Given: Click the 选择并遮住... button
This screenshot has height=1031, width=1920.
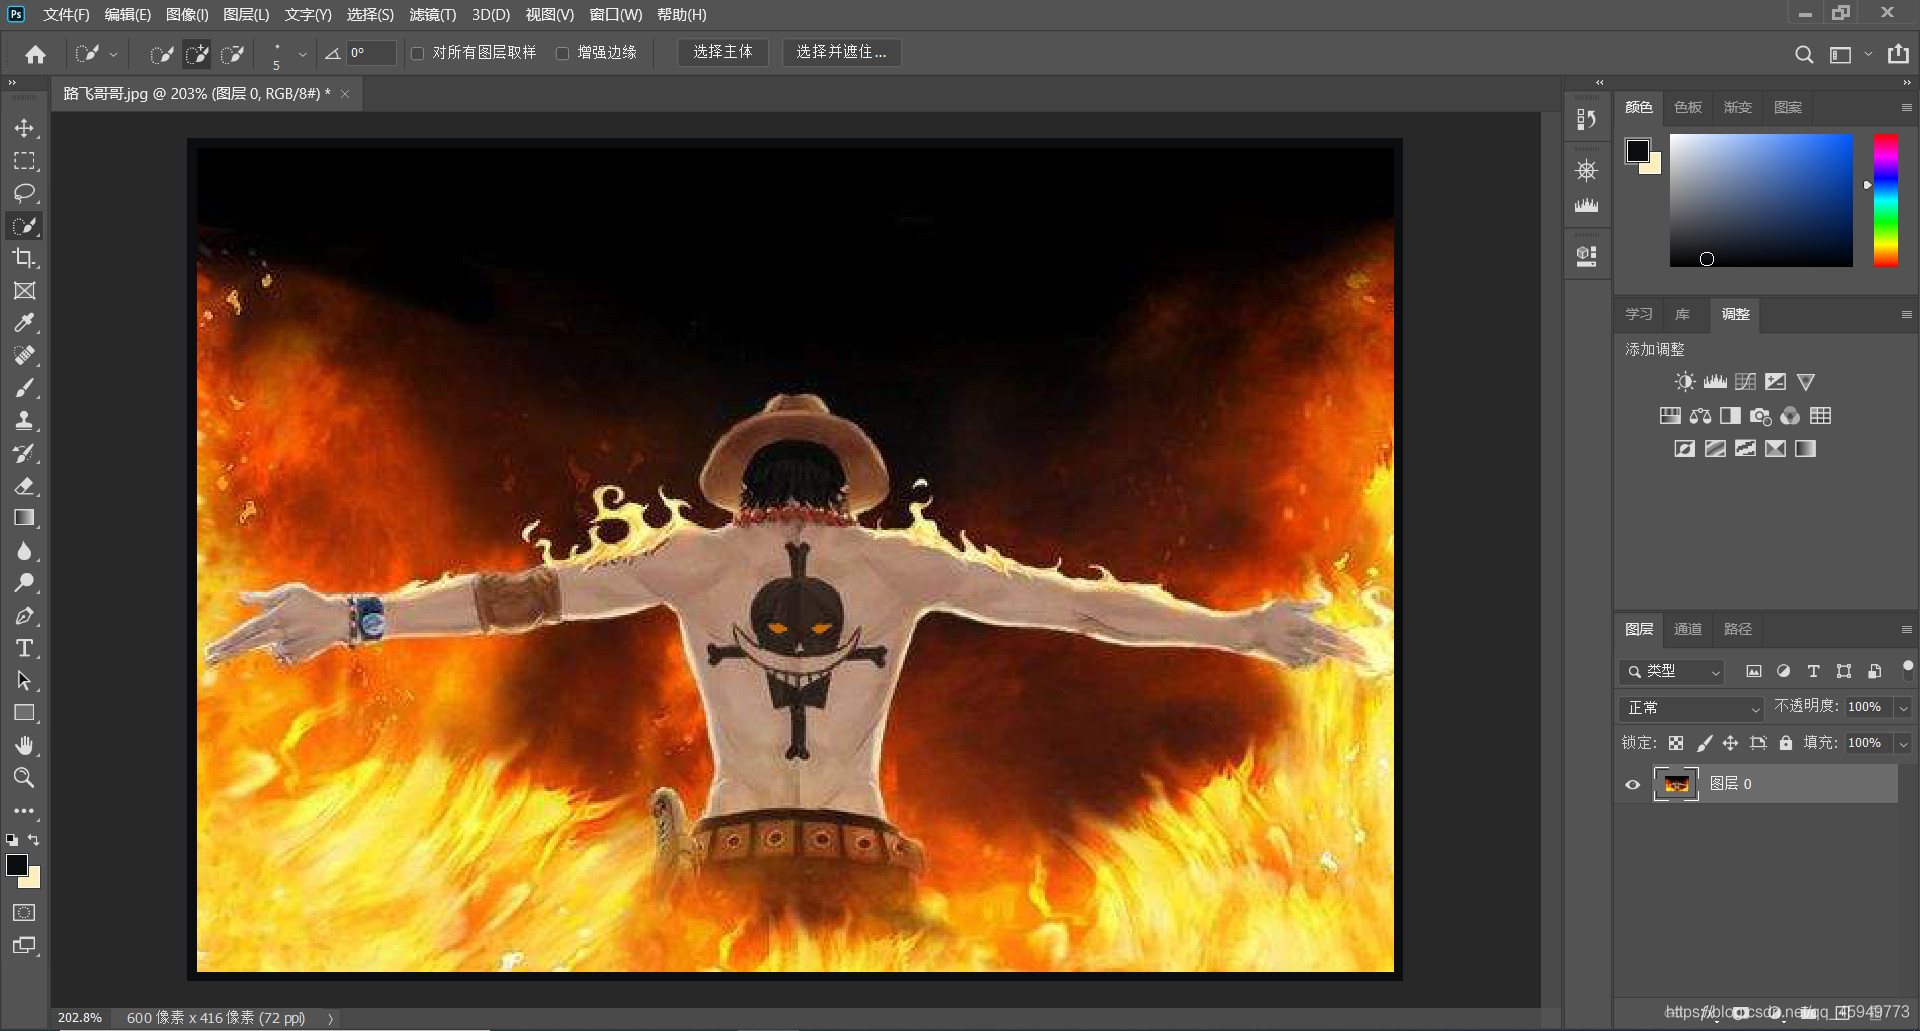Looking at the screenshot, I should pyautogui.click(x=841, y=52).
